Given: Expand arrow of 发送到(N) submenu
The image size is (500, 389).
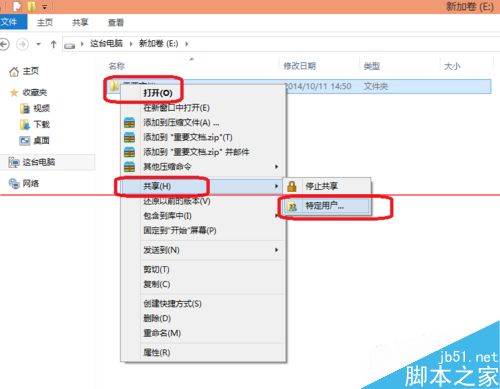Looking at the screenshot, I should tap(276, 250).
